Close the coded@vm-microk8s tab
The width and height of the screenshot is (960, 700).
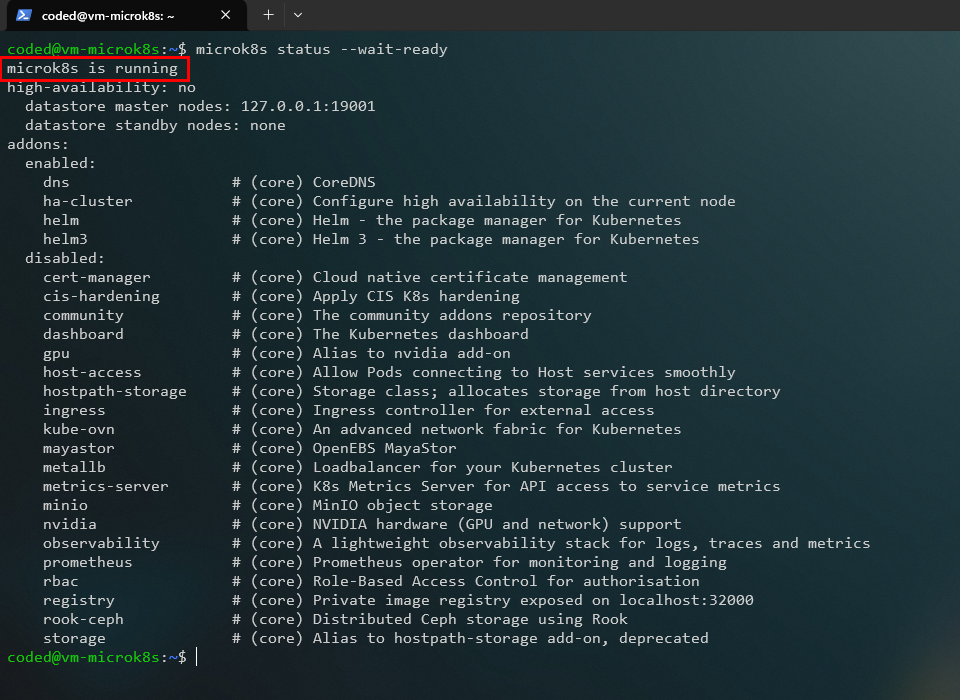coord(225,15)
